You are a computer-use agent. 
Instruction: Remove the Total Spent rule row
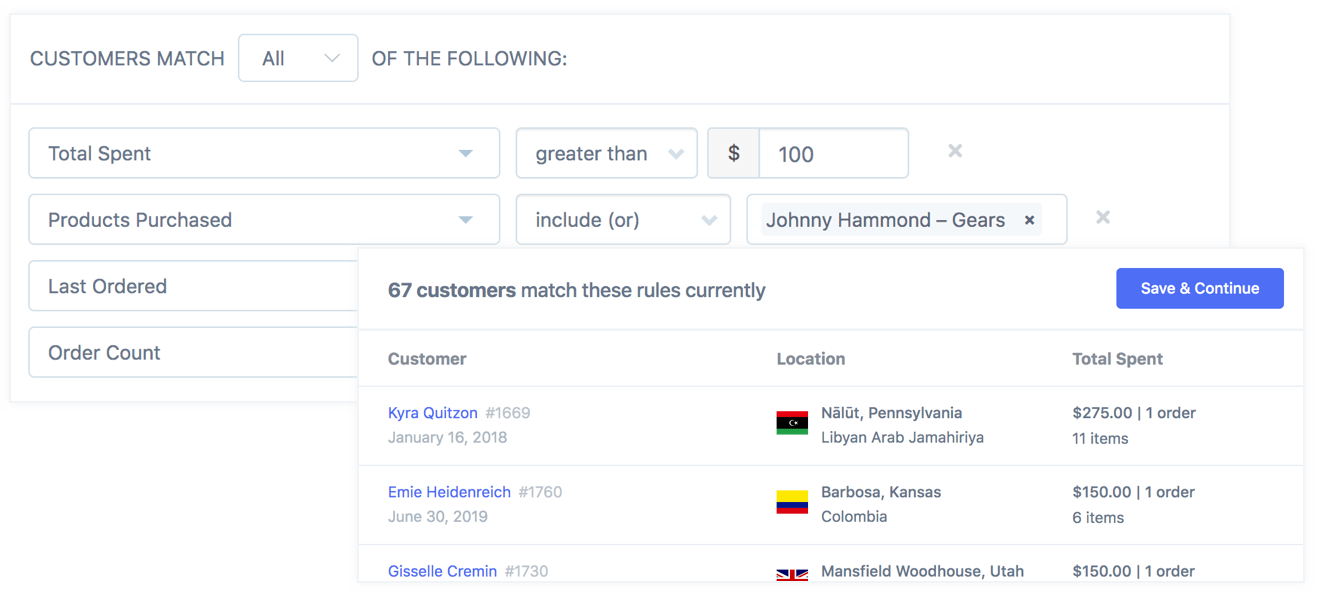(x=955, y=151)
